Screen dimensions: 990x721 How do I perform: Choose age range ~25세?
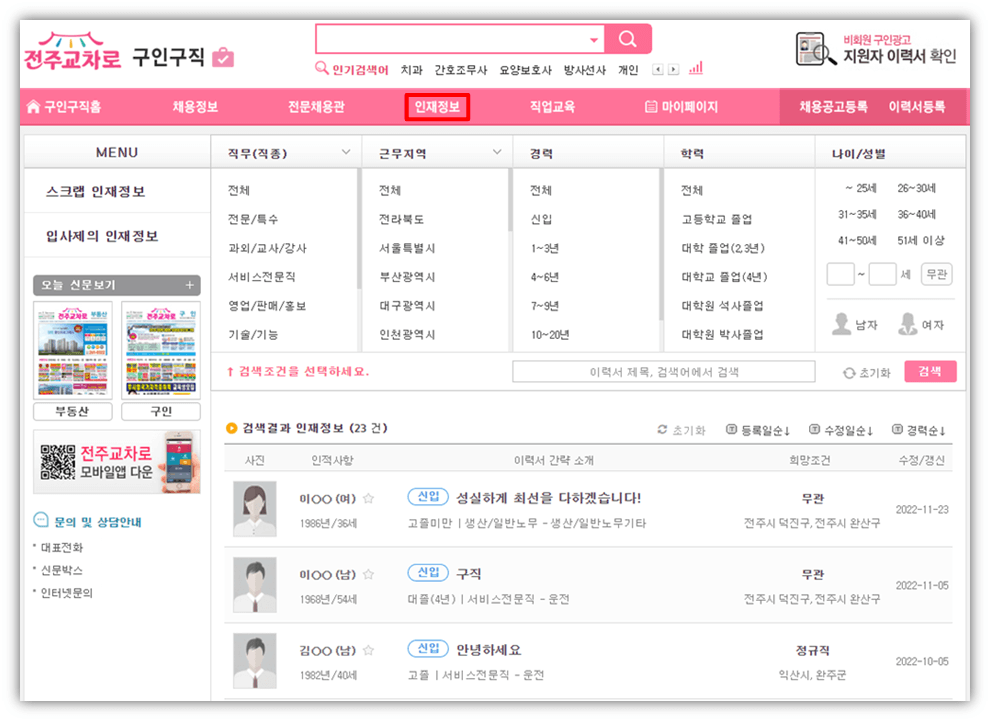[x=861, y=188]
